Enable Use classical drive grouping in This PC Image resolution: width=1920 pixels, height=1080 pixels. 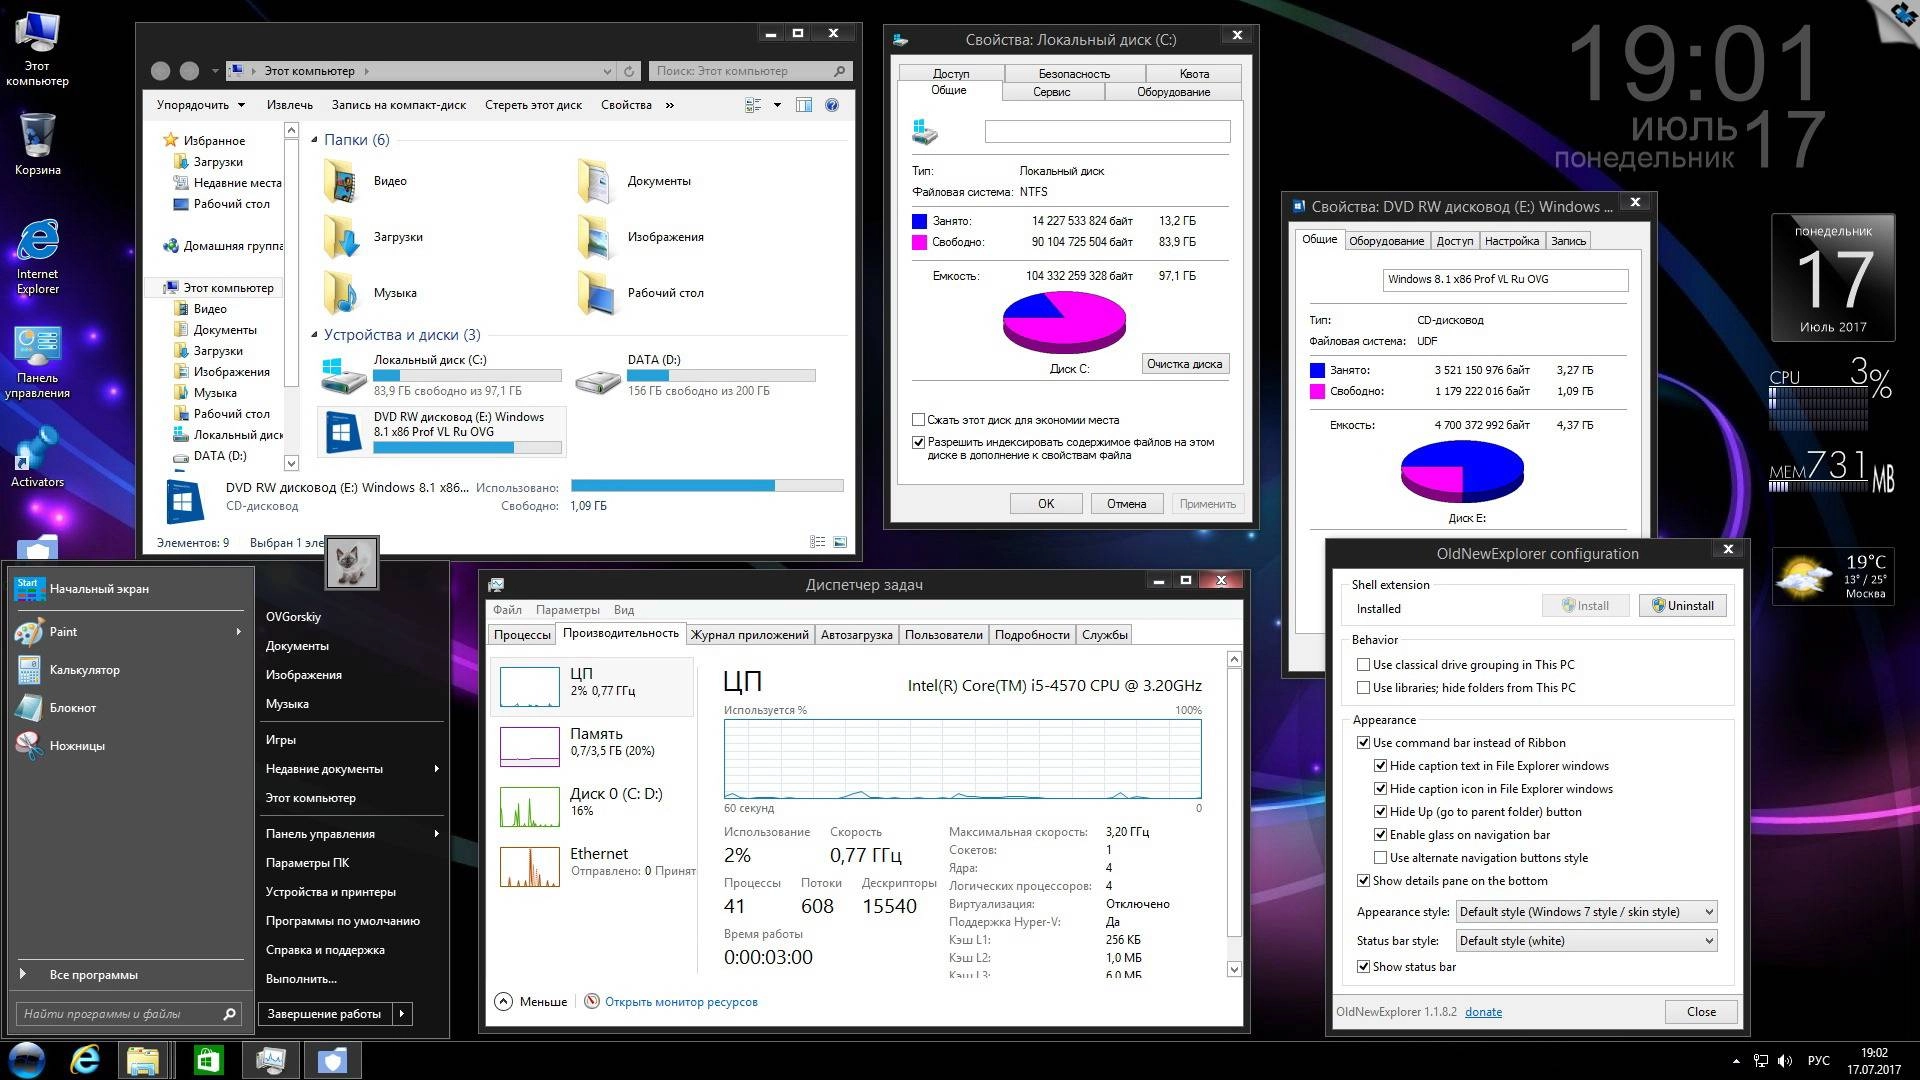click(1363, 665)
